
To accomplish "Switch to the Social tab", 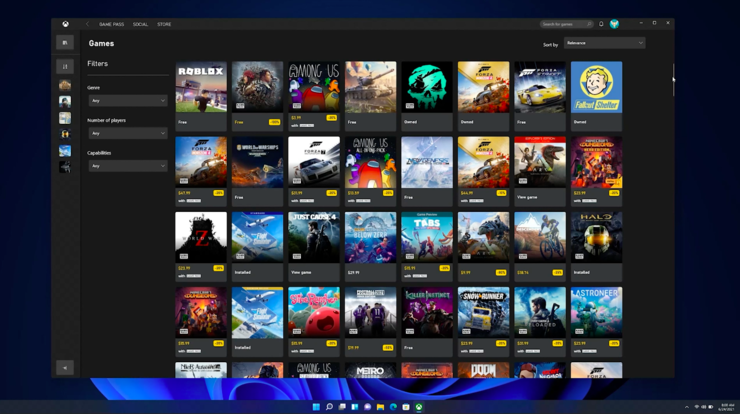I will pos(140,24).
